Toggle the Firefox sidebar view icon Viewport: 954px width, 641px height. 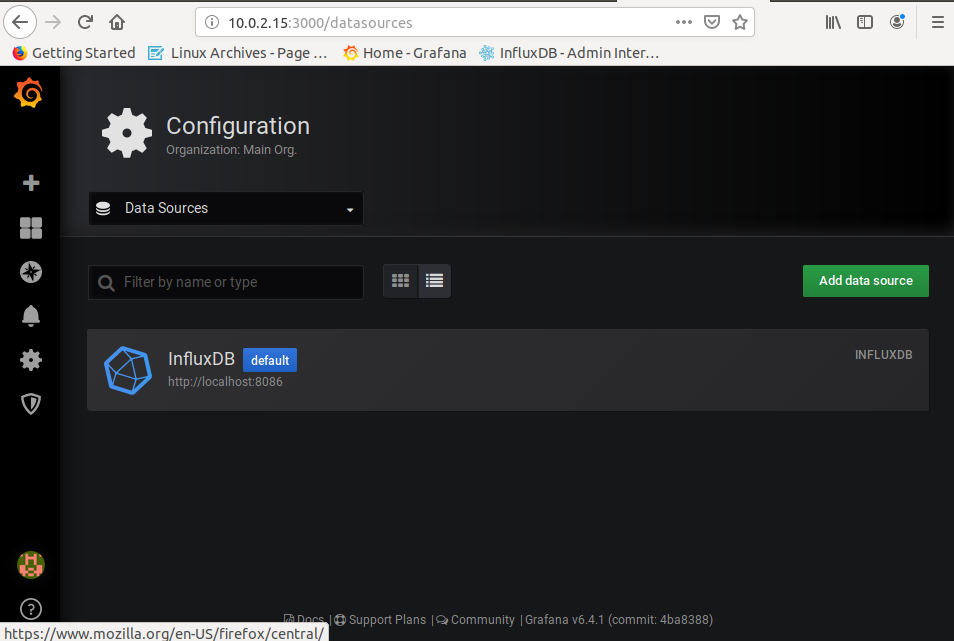coord(865,23)
